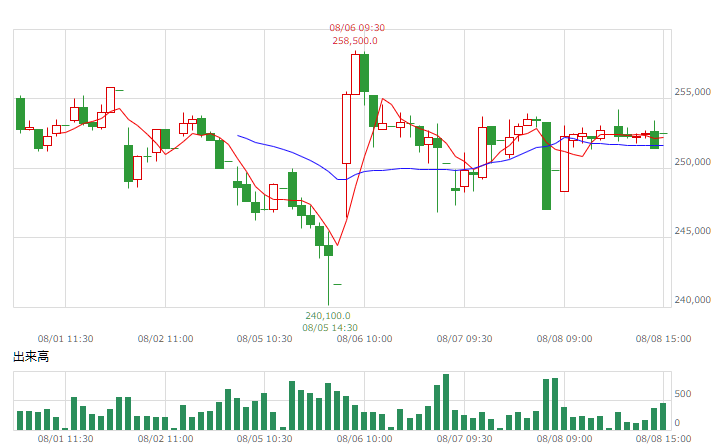Click 08/08 15:00 under the price chart

664,339
